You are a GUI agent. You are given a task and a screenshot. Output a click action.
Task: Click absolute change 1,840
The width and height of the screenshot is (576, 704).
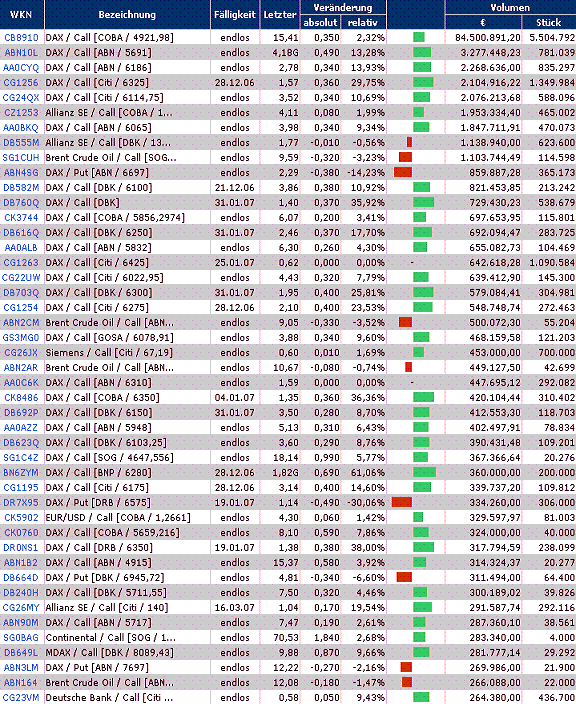coord(327,638)
